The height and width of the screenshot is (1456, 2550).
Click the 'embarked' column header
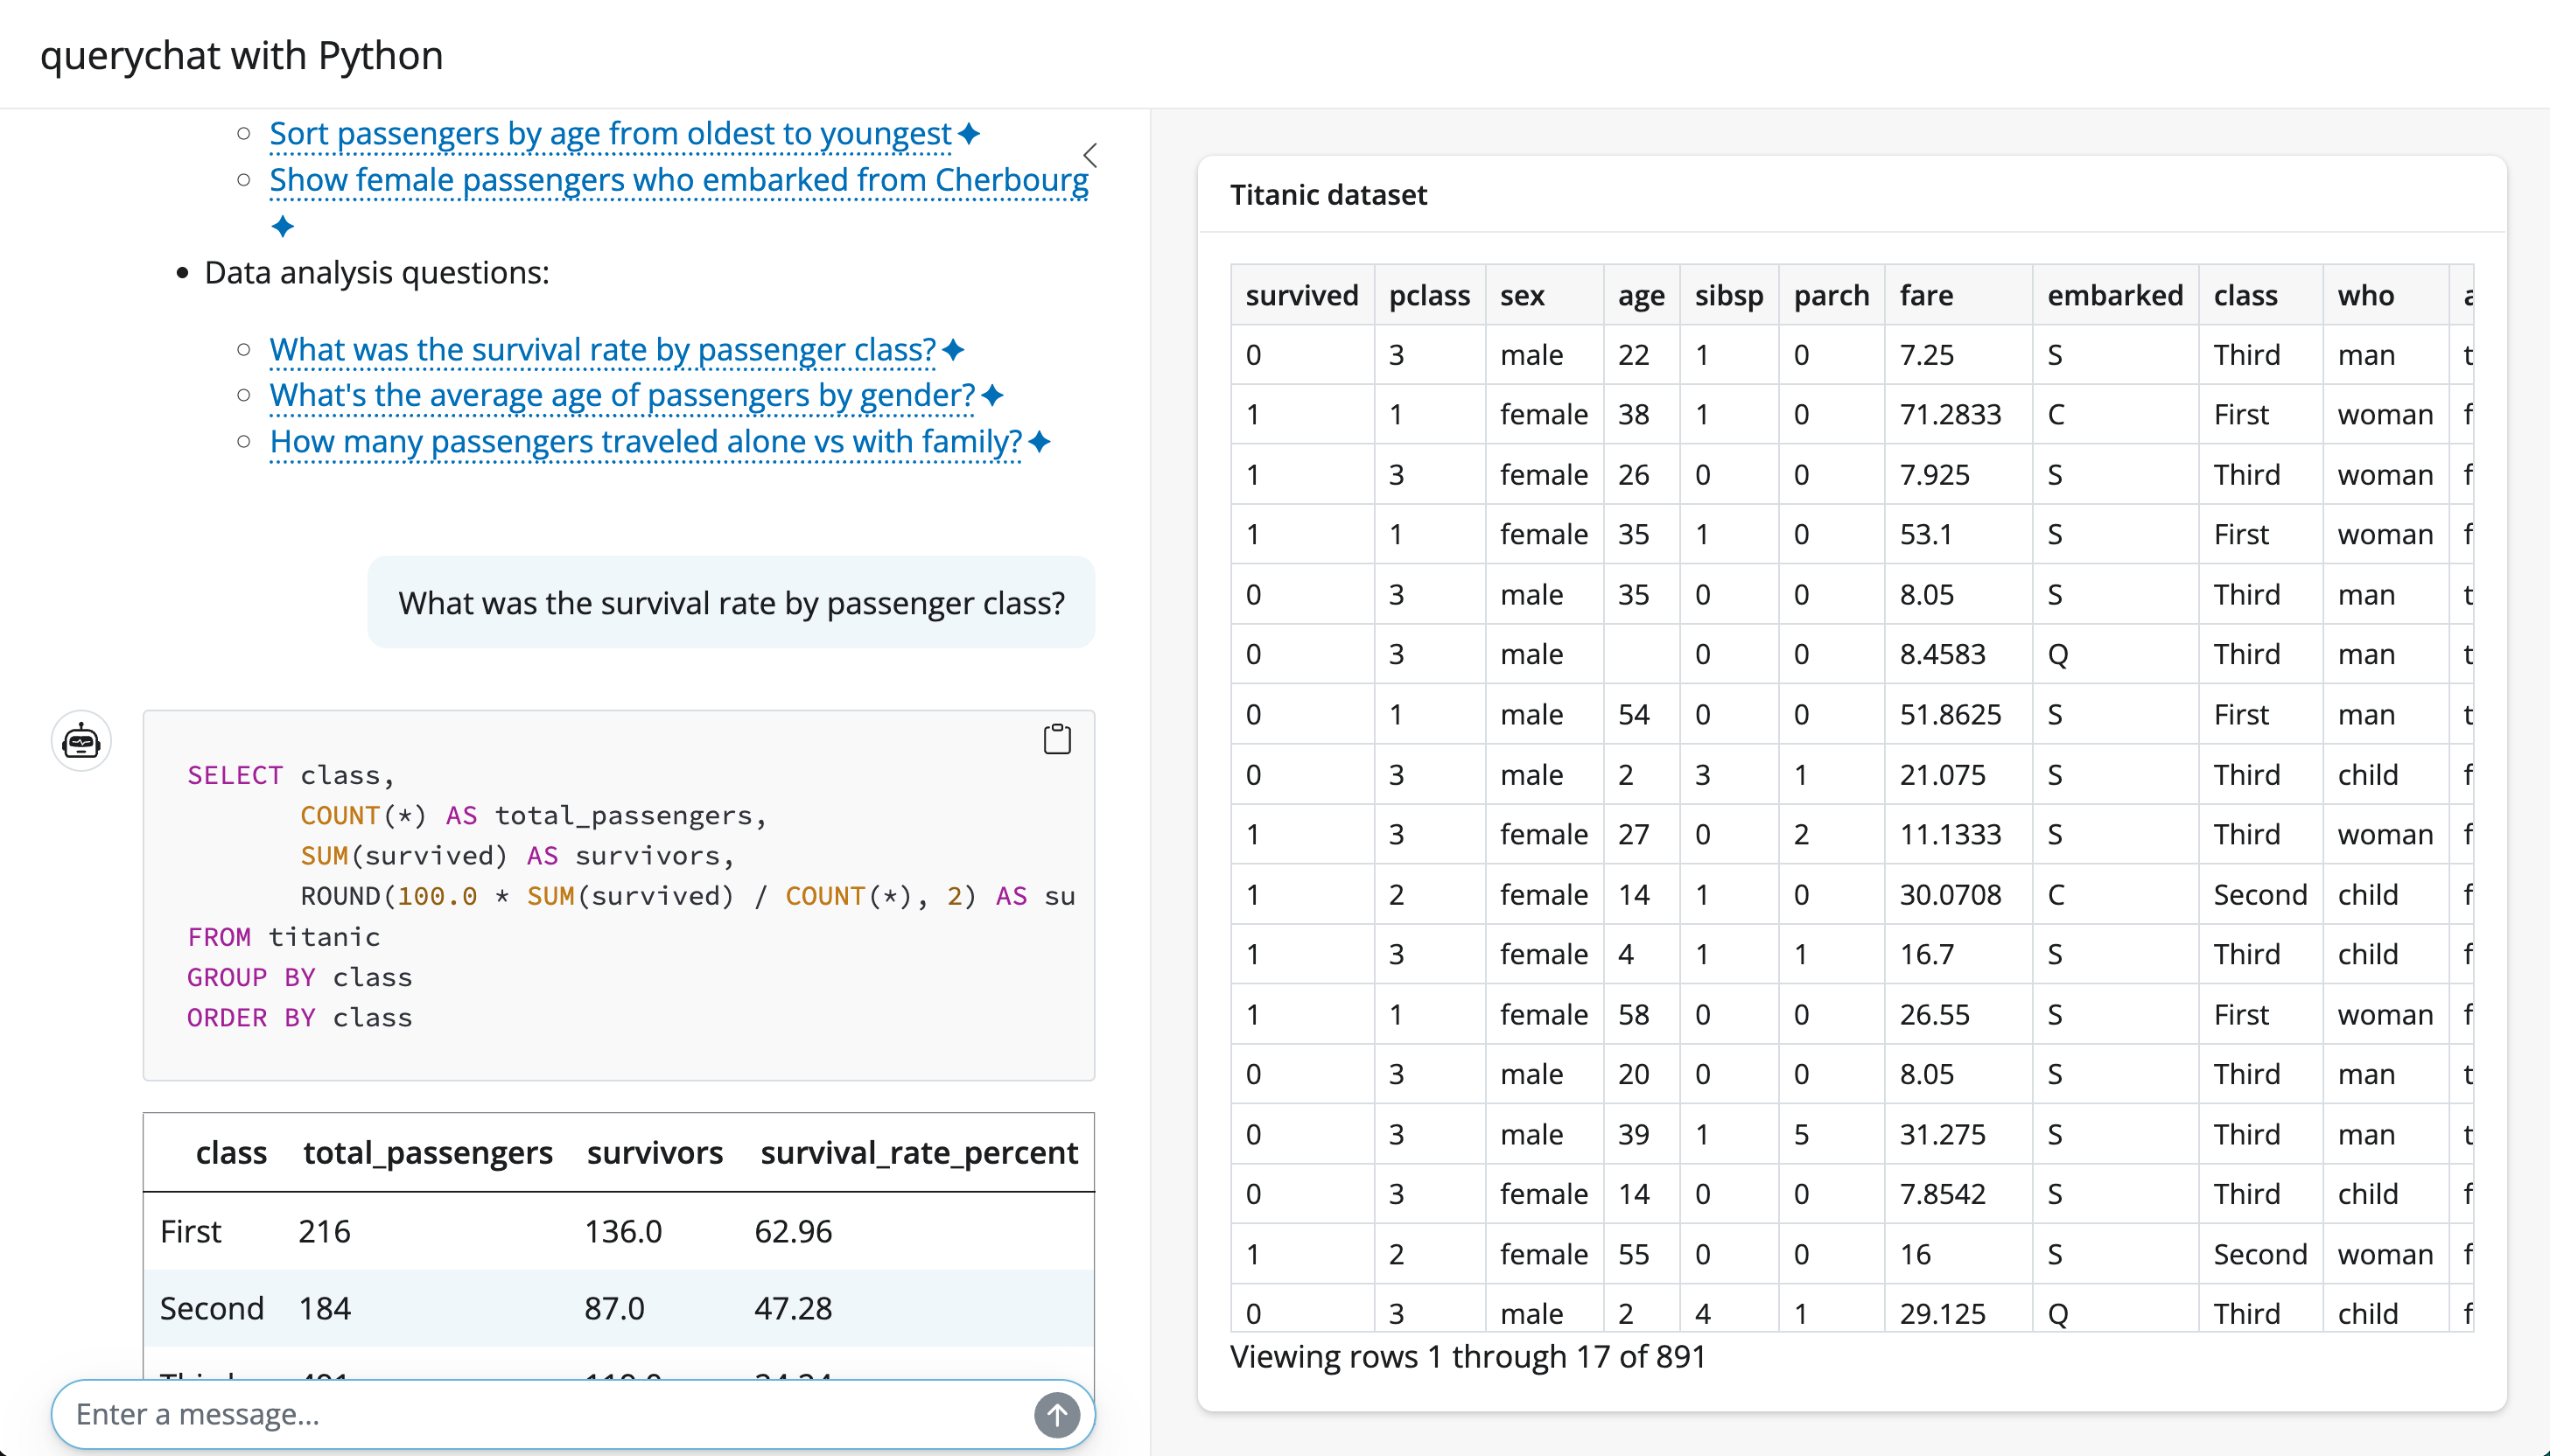point(2114,295)
